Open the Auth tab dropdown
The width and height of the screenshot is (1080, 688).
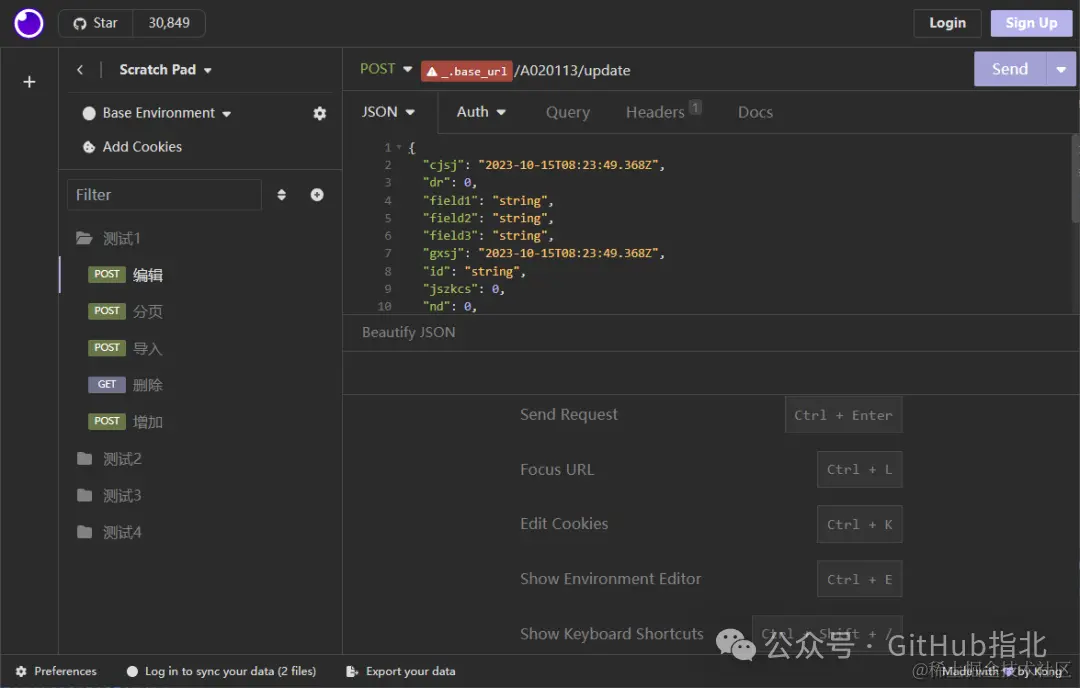click(x=481, y=112)
